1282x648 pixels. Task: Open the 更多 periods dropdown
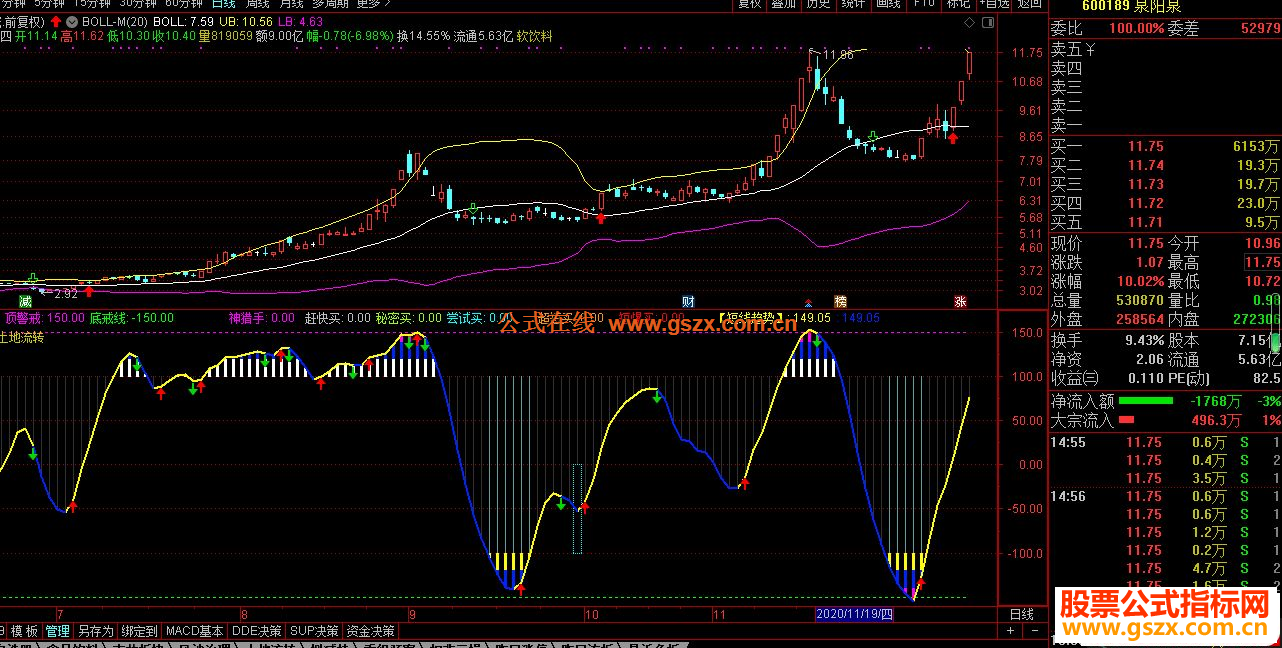click(x=372, y=4)
